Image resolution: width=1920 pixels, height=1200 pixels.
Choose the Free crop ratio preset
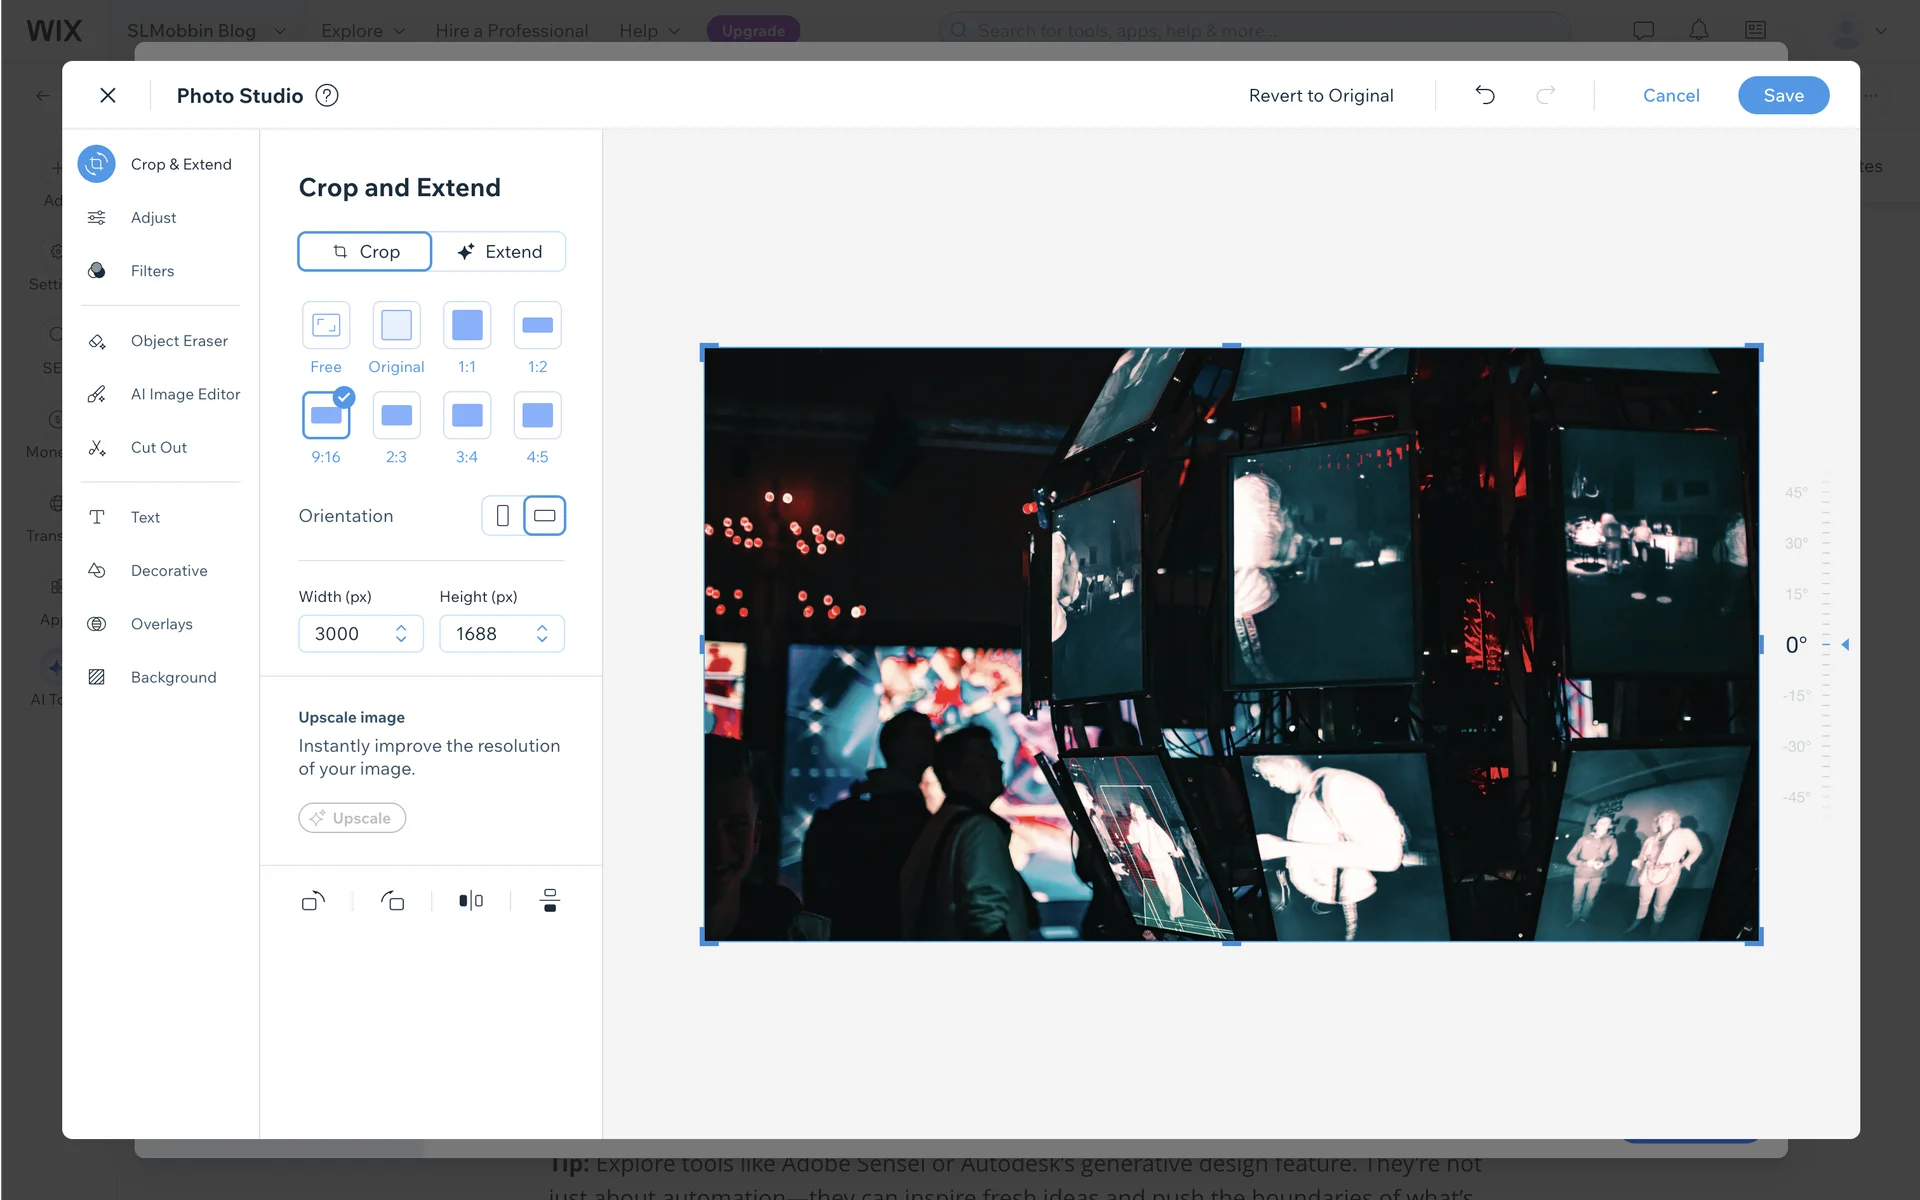coord(326,326)
